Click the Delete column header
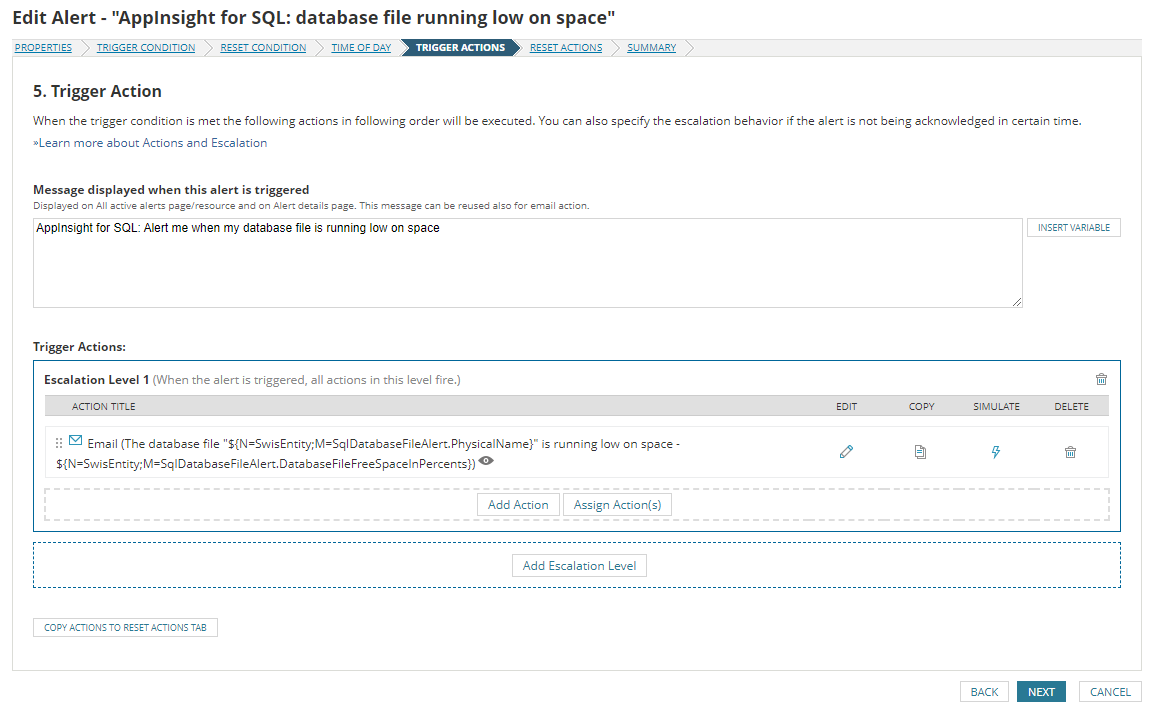This screenshot has height=710, width=1150. 1072,406
